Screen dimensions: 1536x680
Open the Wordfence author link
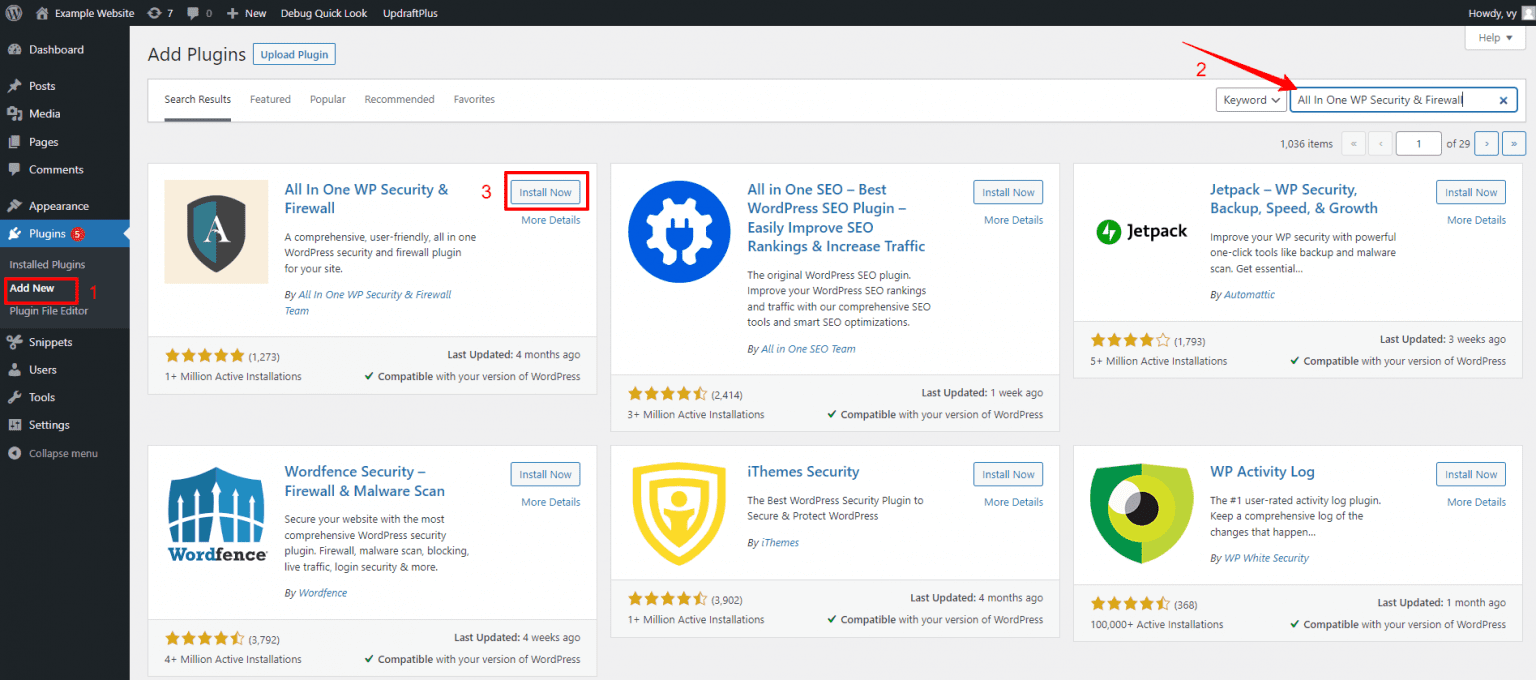323,593
